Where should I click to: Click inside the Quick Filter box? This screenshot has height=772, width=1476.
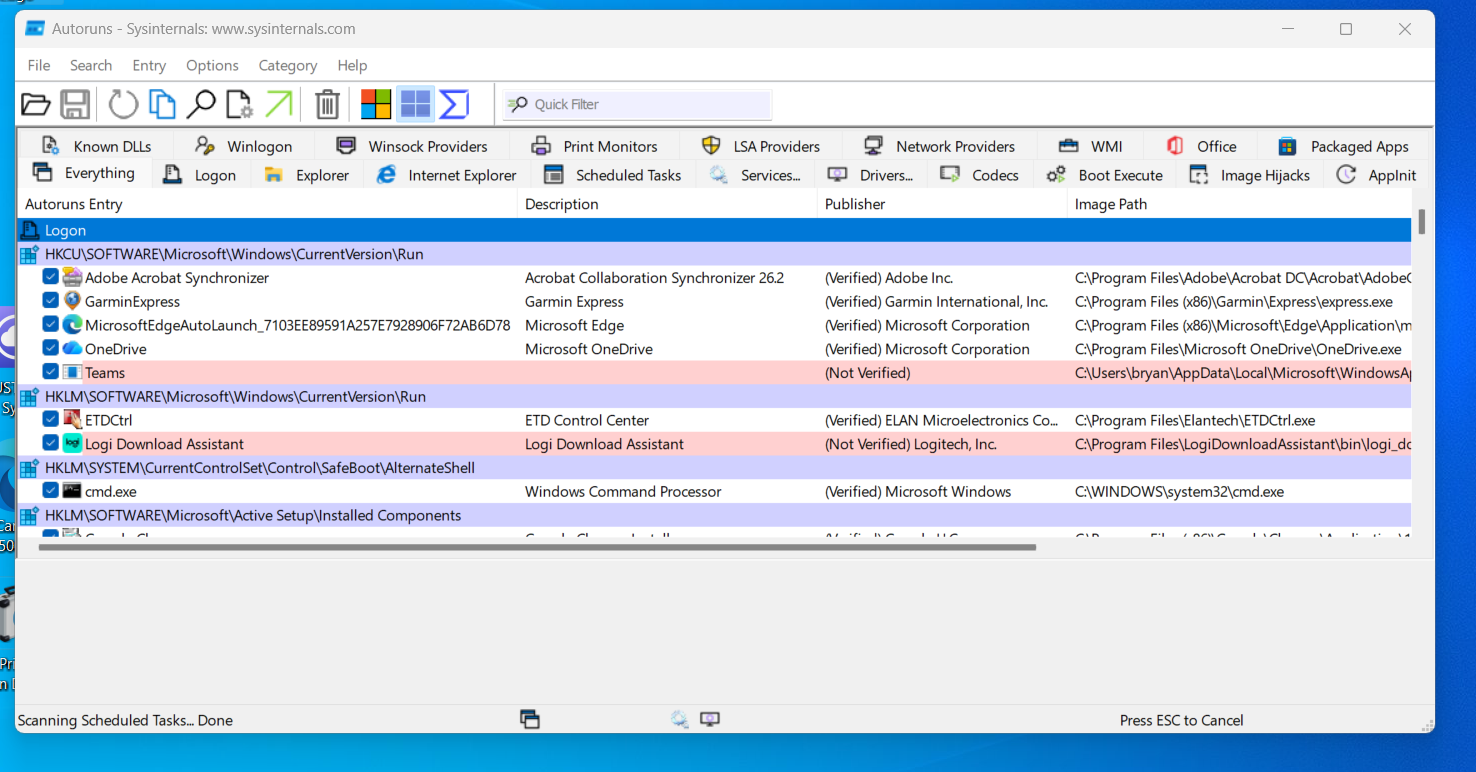[x=638, y=104]
